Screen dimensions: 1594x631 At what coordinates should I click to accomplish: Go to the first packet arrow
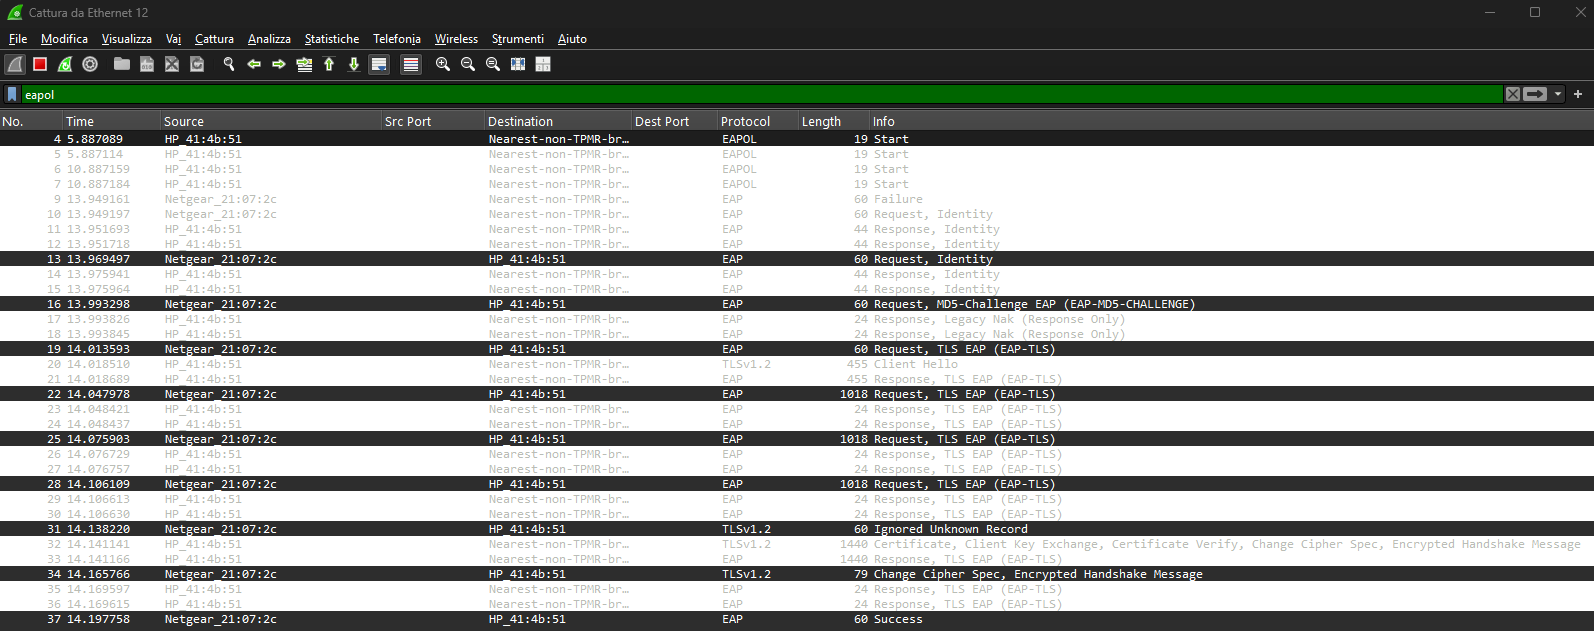(329, 64)
